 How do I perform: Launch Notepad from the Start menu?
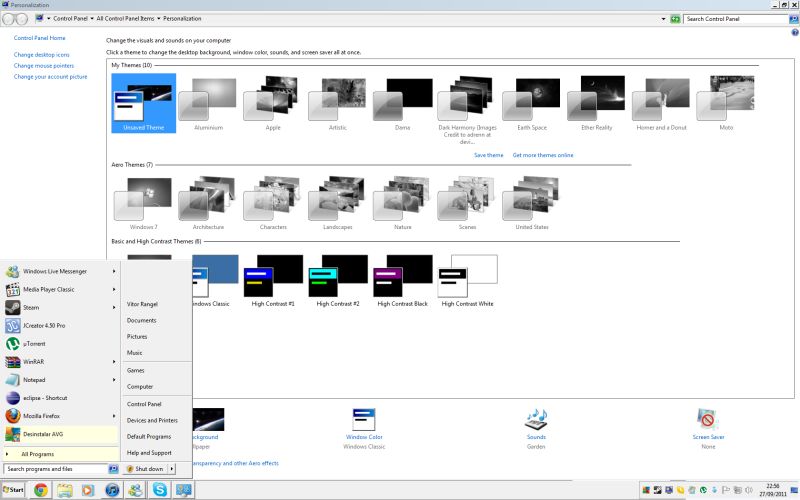point(60,380)
